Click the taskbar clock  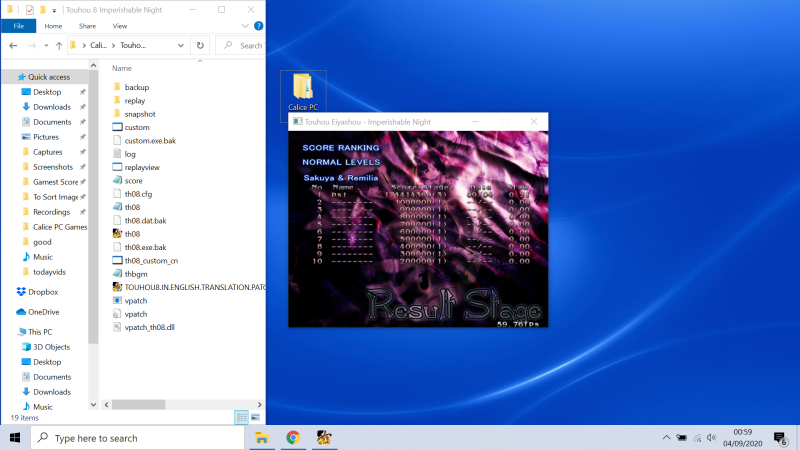pos(743,438)
